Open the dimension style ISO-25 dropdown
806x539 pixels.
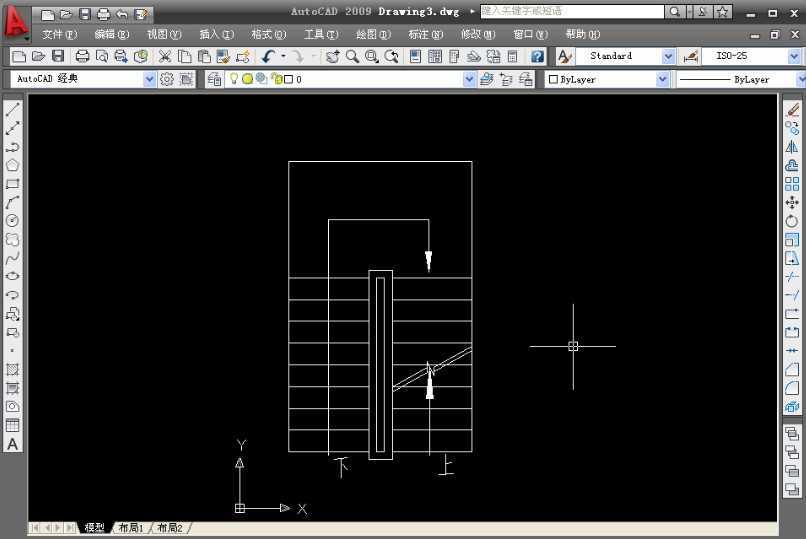[794, 56]
